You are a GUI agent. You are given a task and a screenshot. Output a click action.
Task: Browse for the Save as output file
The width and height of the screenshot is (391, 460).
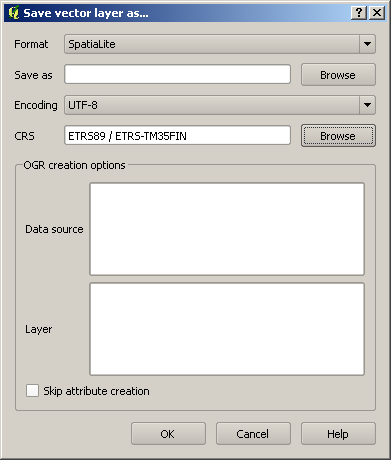[x=338, y=75]
